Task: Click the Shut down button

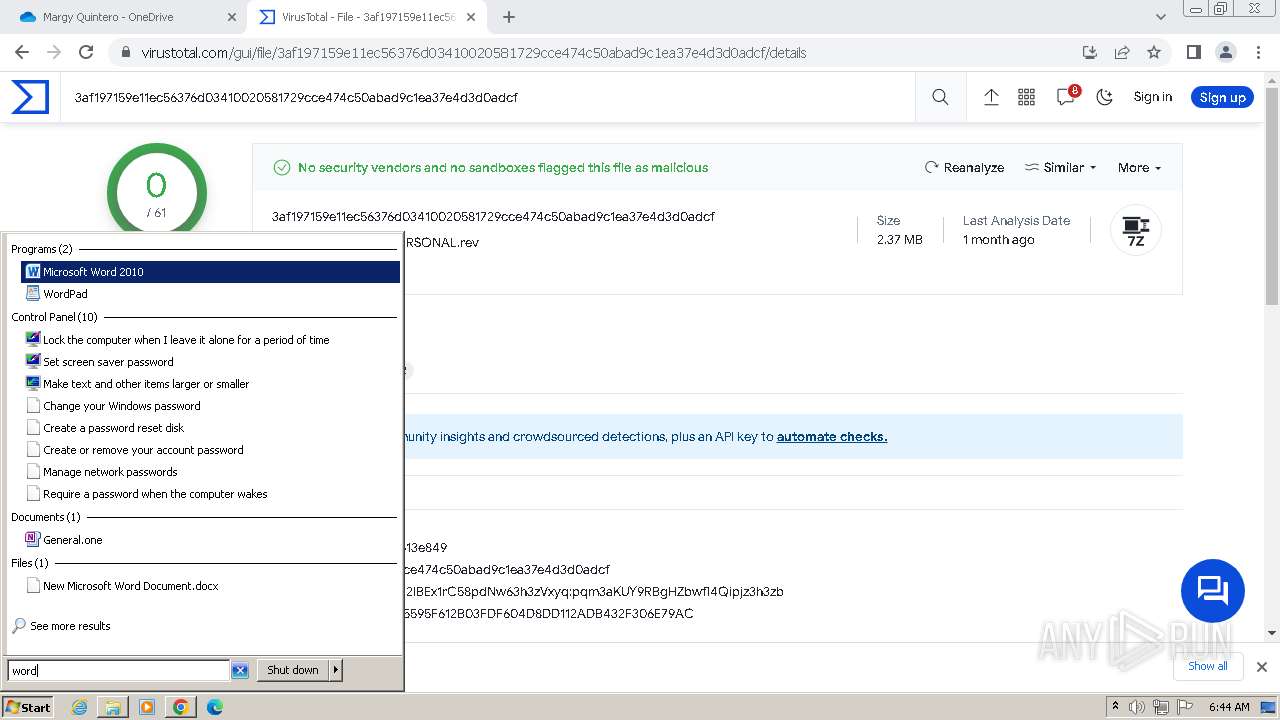Action: click(293, 670)
